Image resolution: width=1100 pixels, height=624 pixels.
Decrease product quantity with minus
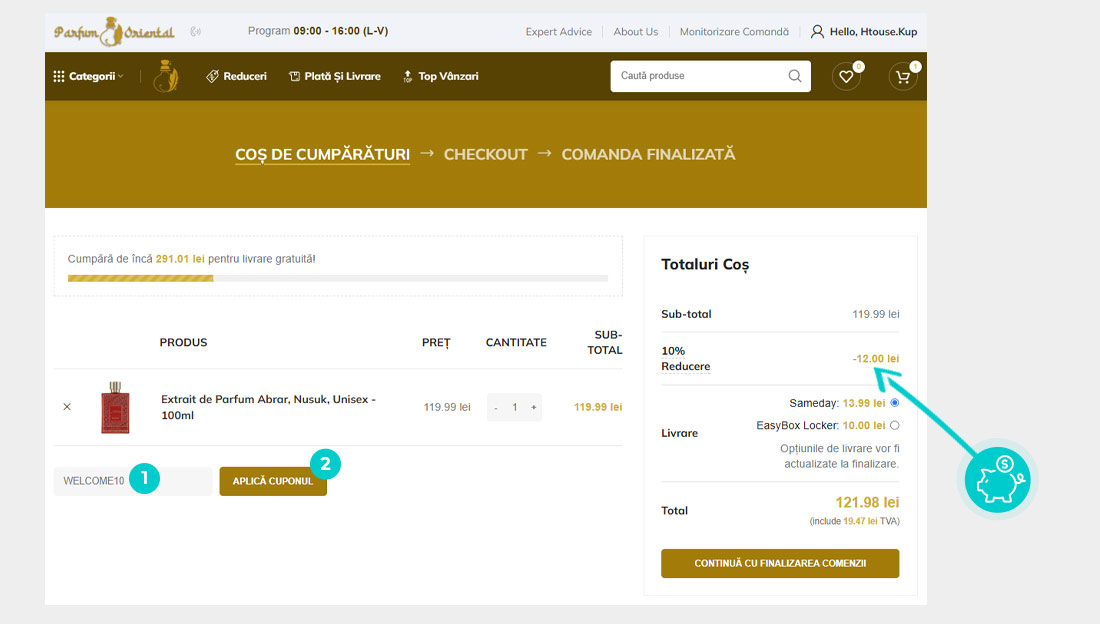[x=496, y=408]
